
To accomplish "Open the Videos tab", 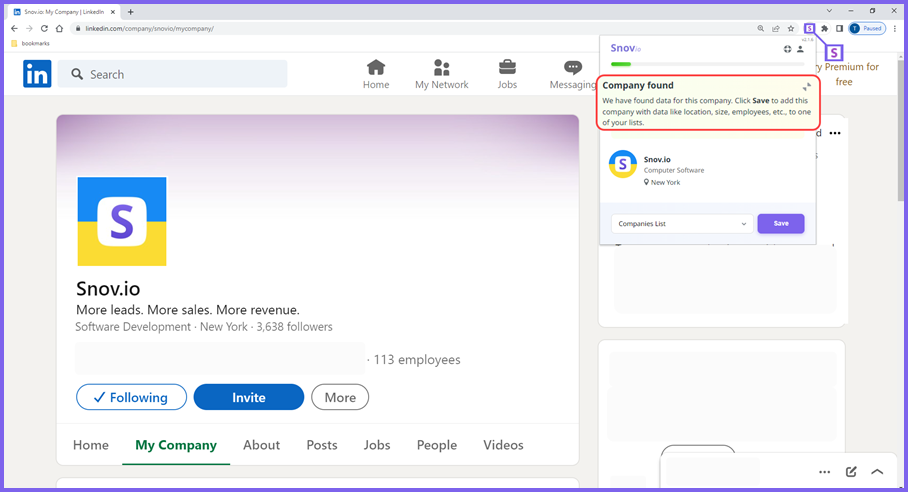I will tap(503, 445).
